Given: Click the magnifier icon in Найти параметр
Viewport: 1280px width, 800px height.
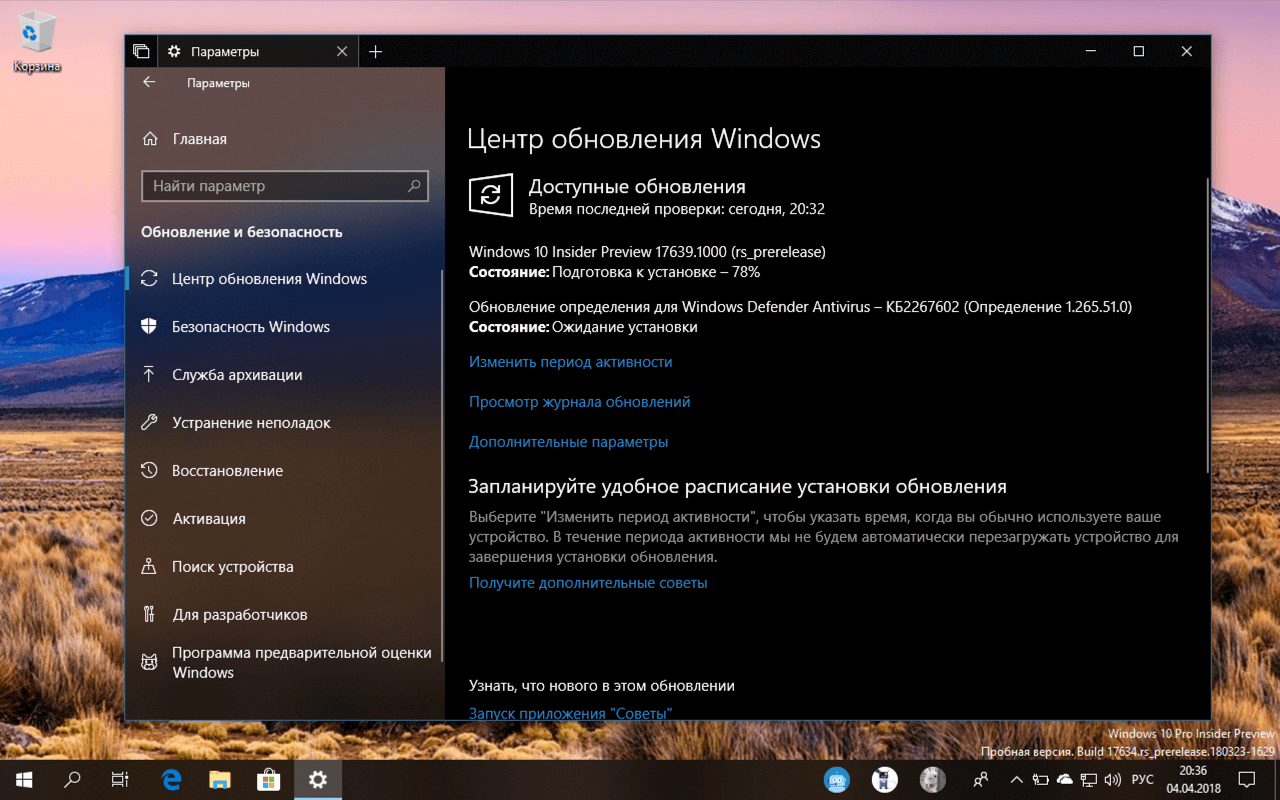Looking at the screenshot, I should pos(414,186).
